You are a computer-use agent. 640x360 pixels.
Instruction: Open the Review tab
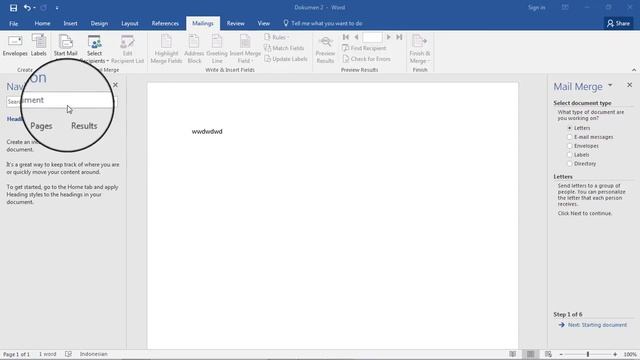(x=236, y=23)
